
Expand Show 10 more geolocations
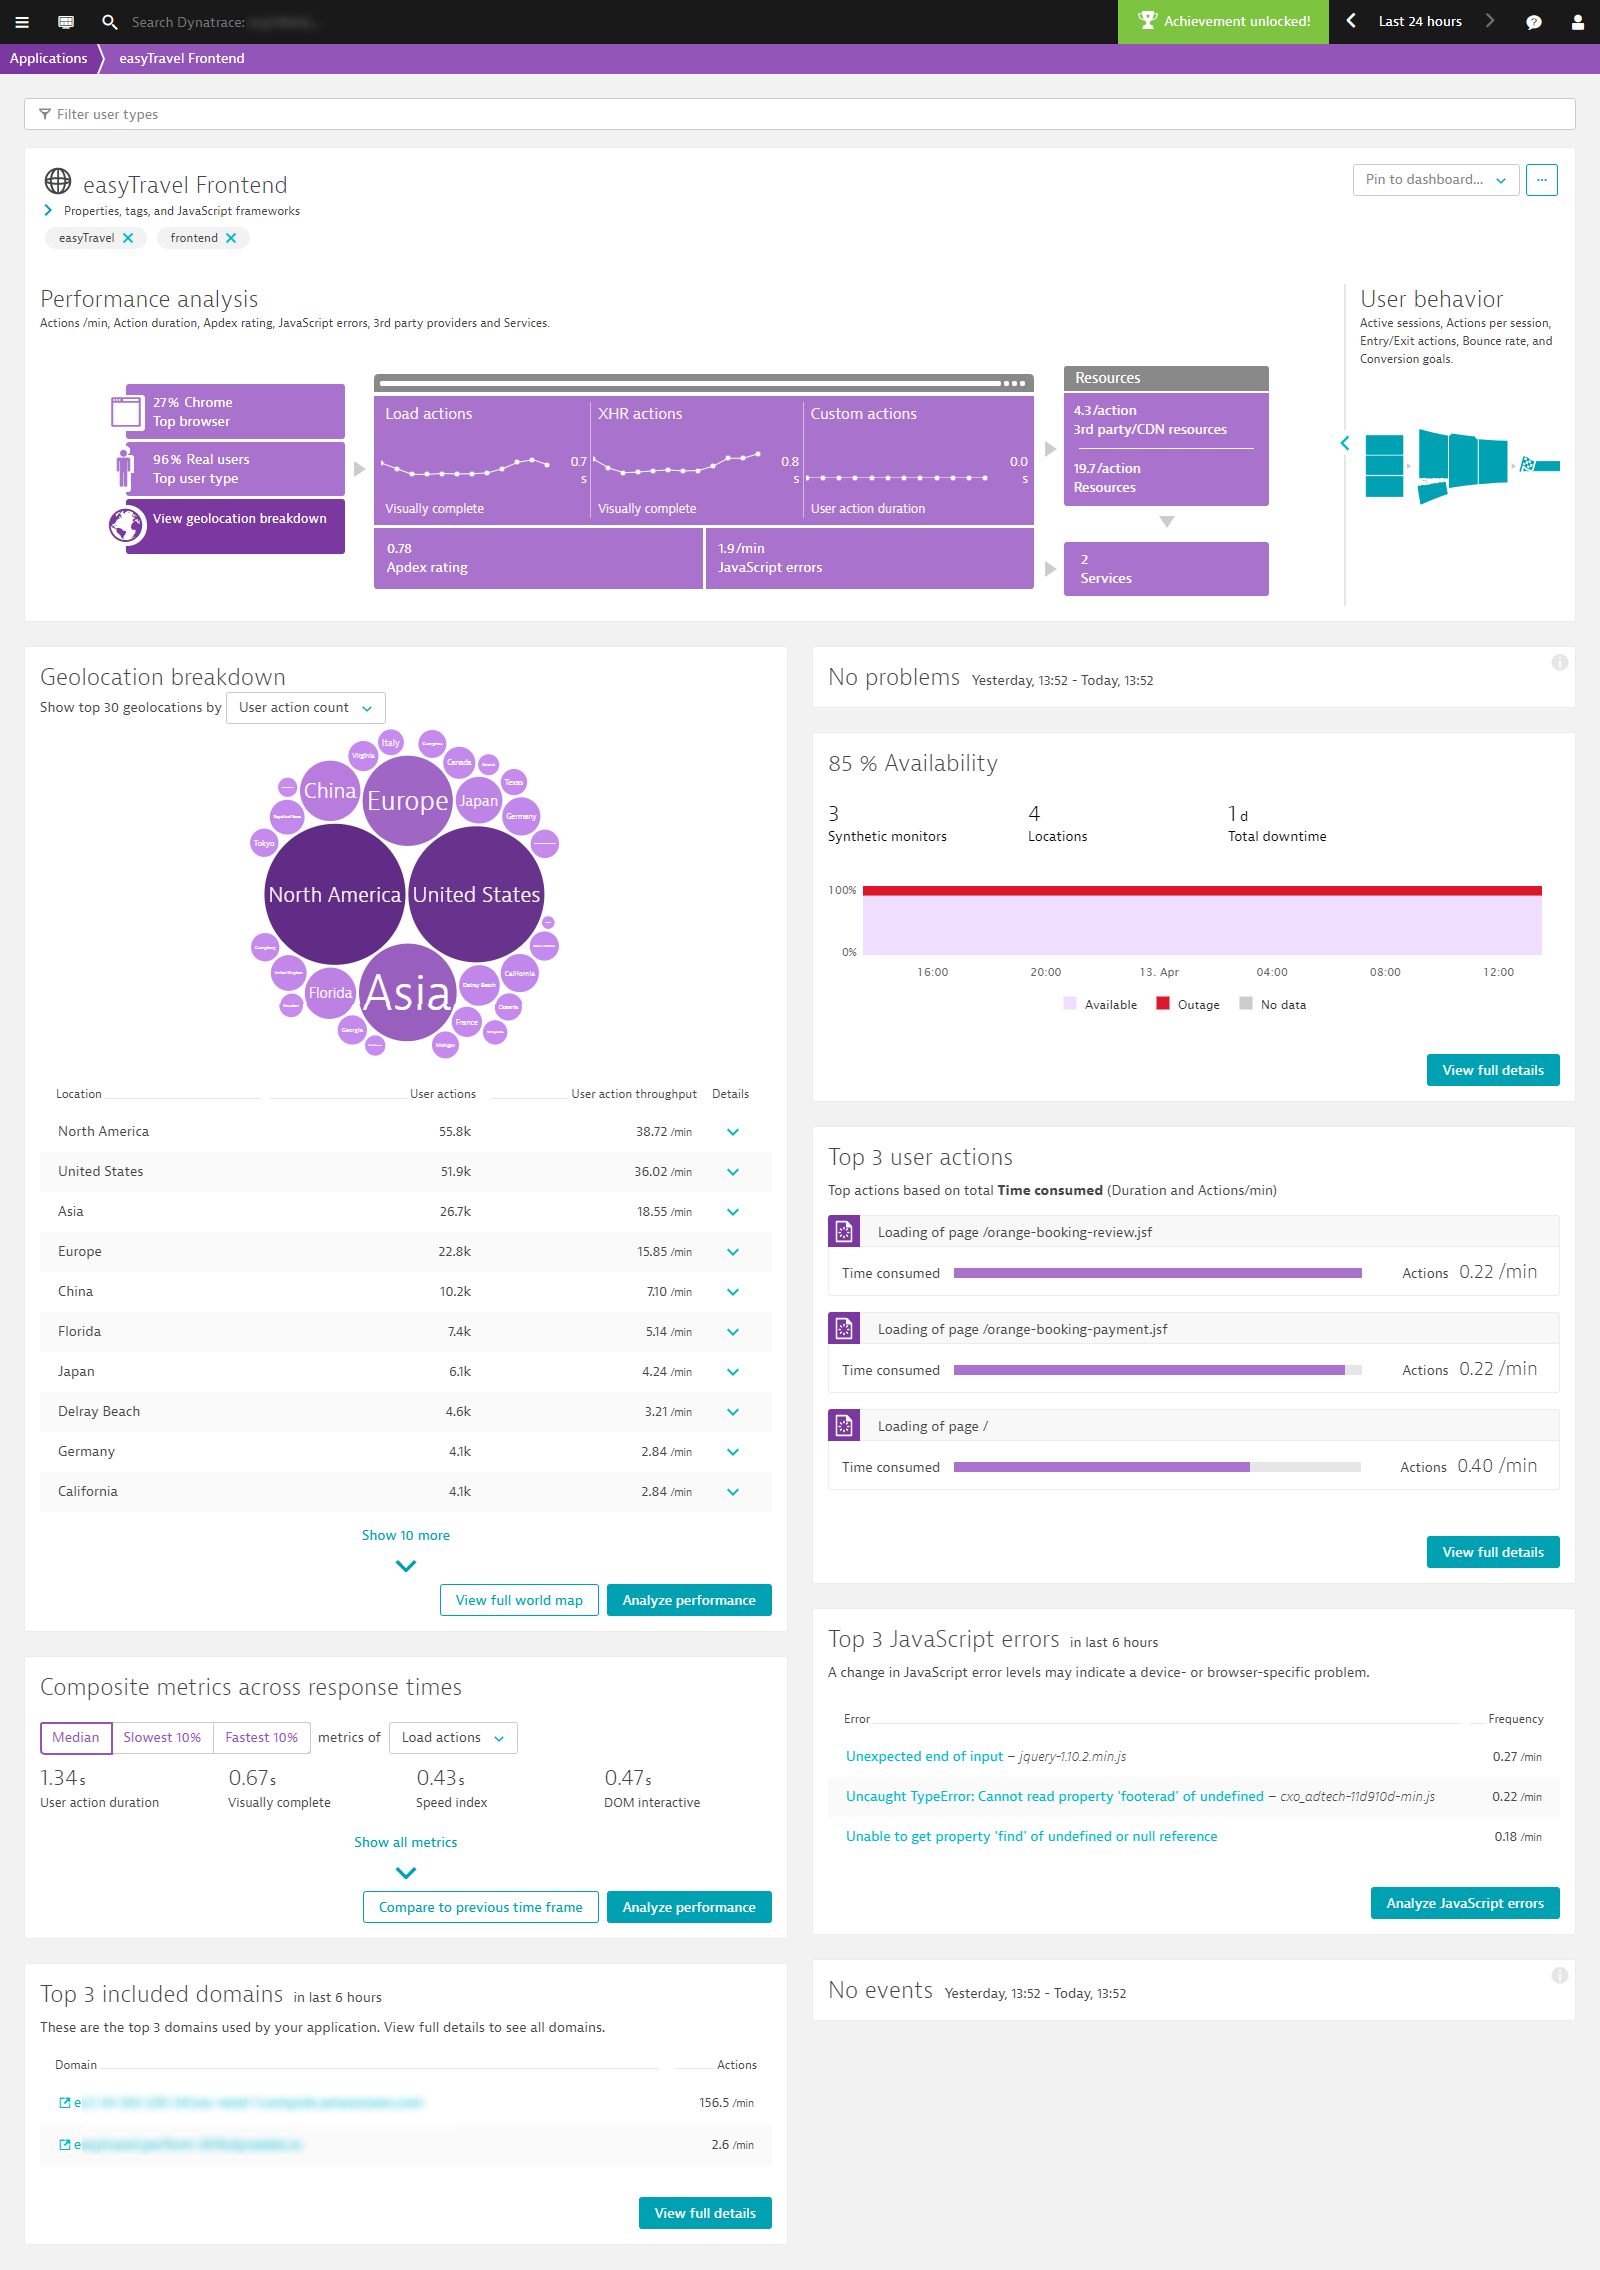pos(406,1548)
